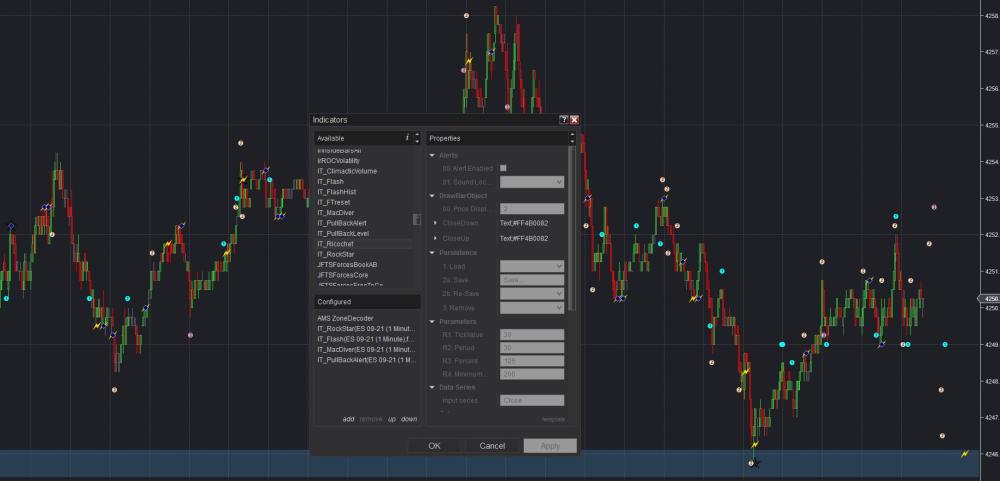Click the CloseUp Text;#FF4B0082 value
Viewport: 1000px width, 481px height.
click(x=524, y=239)
